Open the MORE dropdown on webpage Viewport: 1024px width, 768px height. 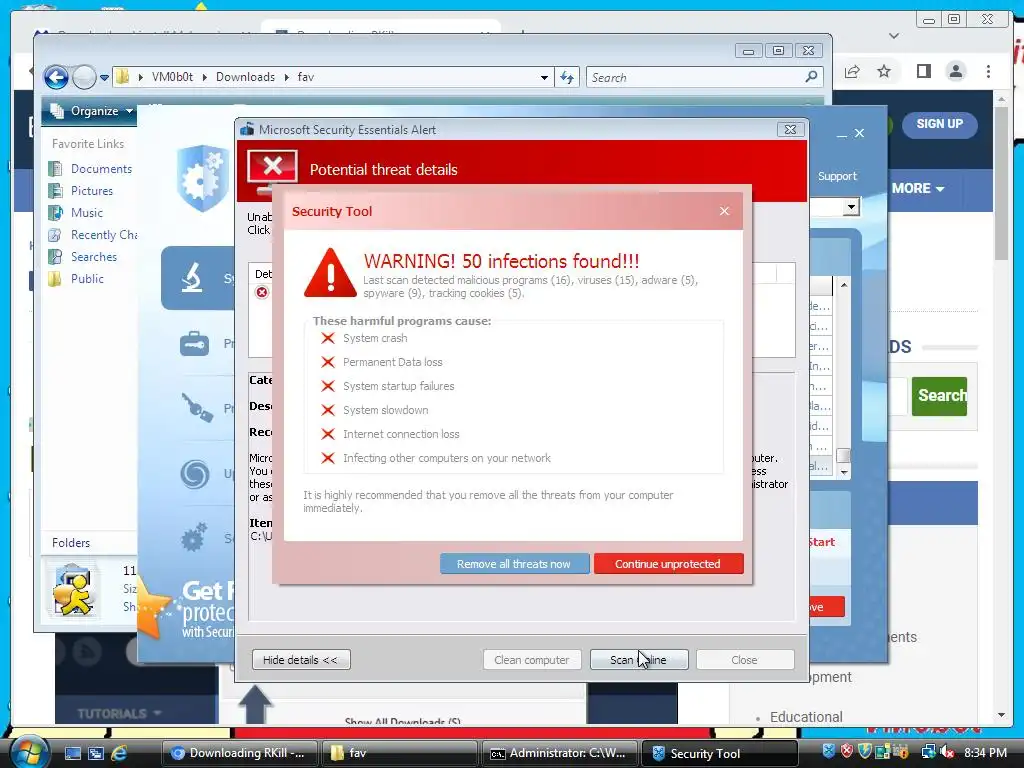[x=918, y=188]
